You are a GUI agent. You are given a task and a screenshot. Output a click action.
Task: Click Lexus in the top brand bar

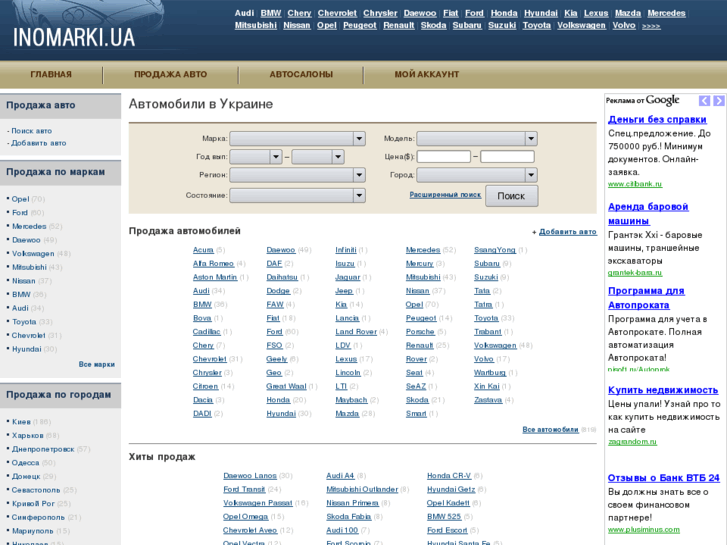pos(596,13)
